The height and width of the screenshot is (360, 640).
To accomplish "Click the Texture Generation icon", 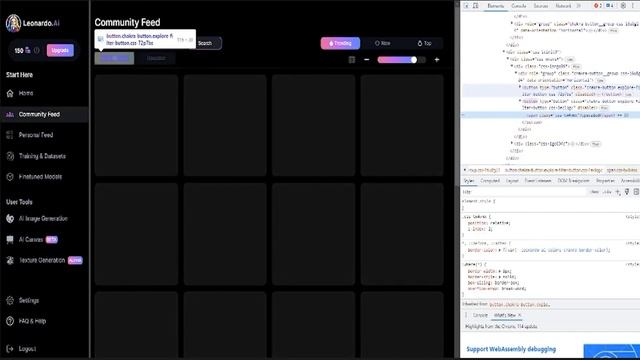I will tap(10, 260).
